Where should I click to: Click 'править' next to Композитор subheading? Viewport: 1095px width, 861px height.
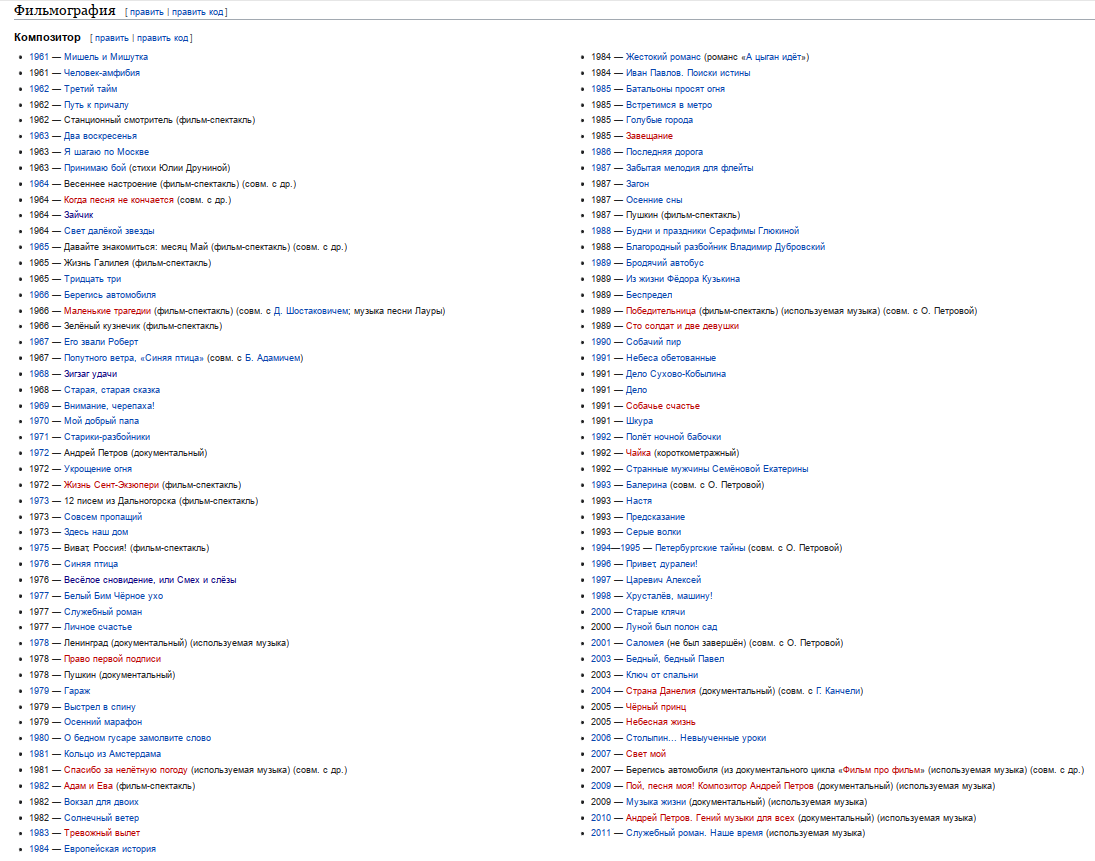point(112,38)
